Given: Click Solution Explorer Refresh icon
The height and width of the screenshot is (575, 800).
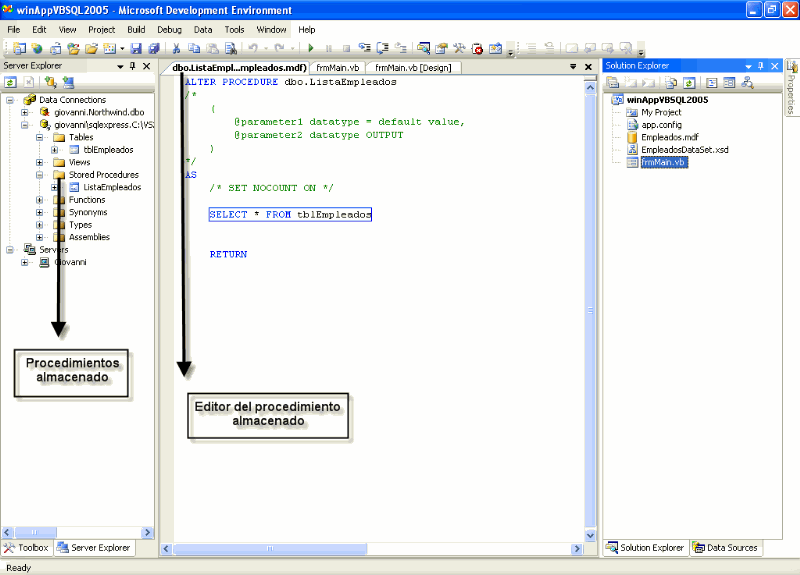Looking at the screenshot, I should [x=689, y=83].
